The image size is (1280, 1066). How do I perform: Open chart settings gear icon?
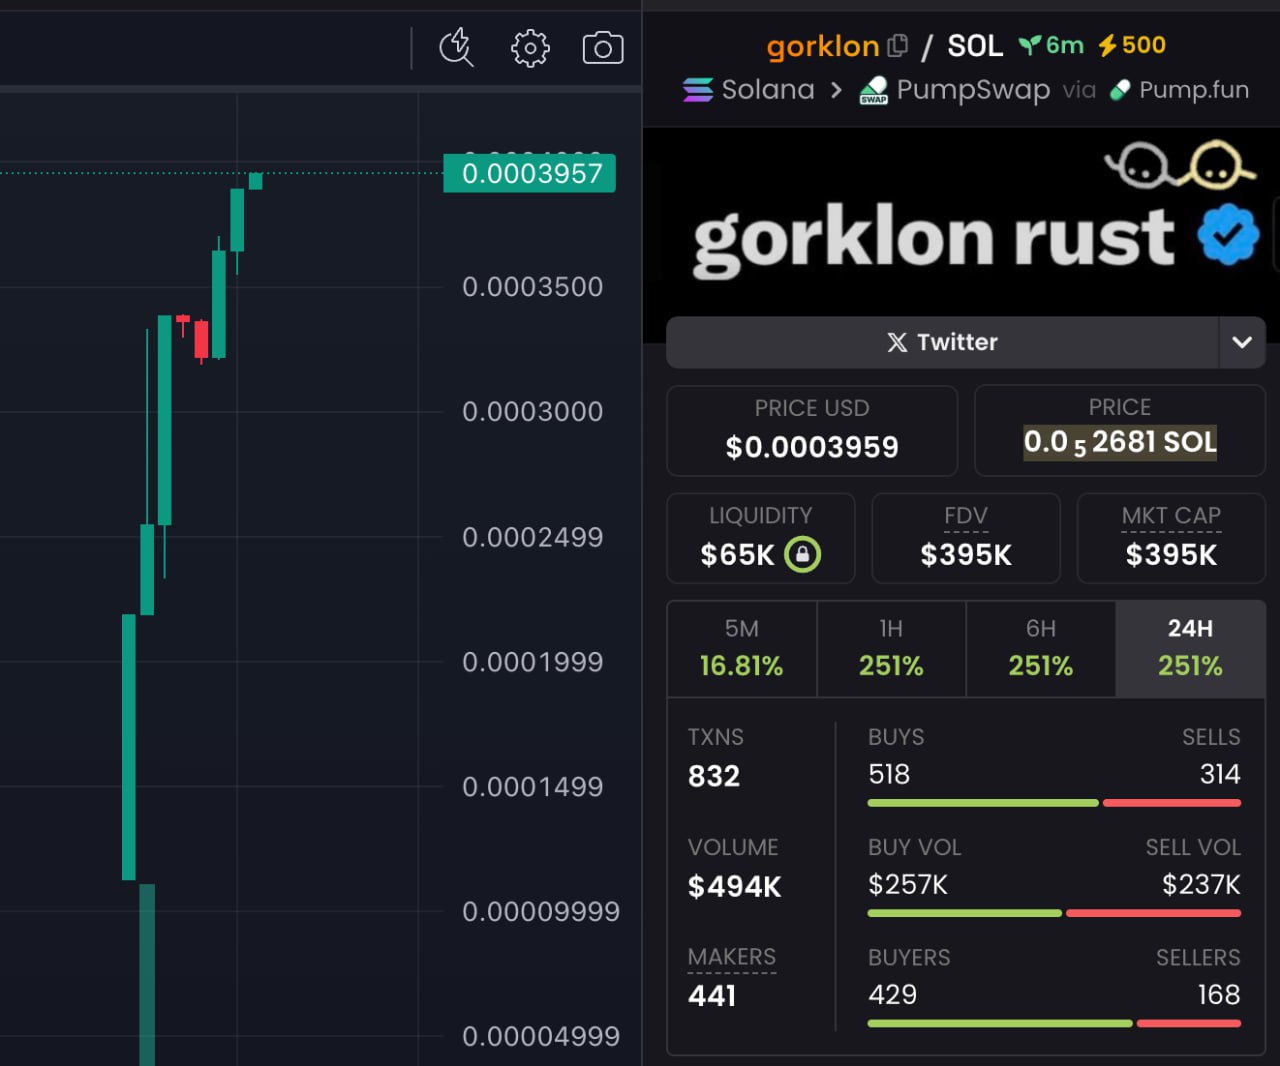530,48
